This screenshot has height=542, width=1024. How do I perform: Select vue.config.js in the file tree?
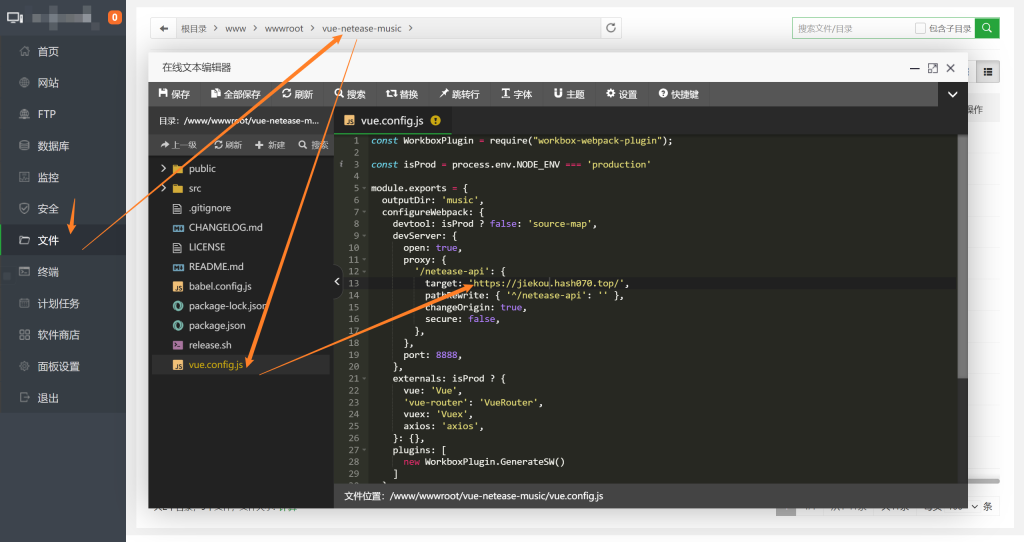click(216, 364)
